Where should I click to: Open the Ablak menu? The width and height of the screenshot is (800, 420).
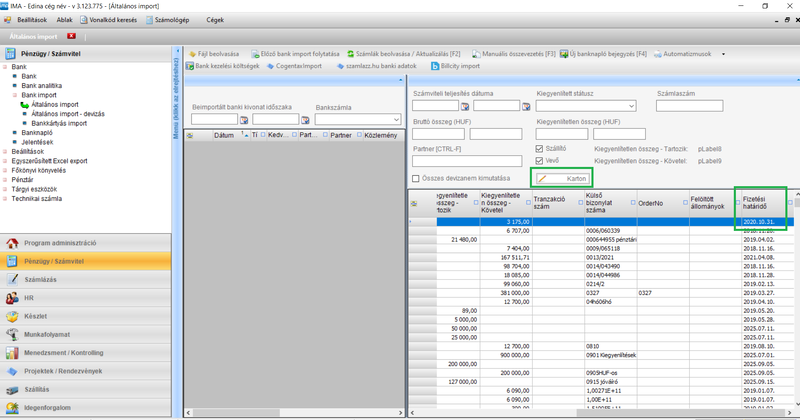[64, 19]
